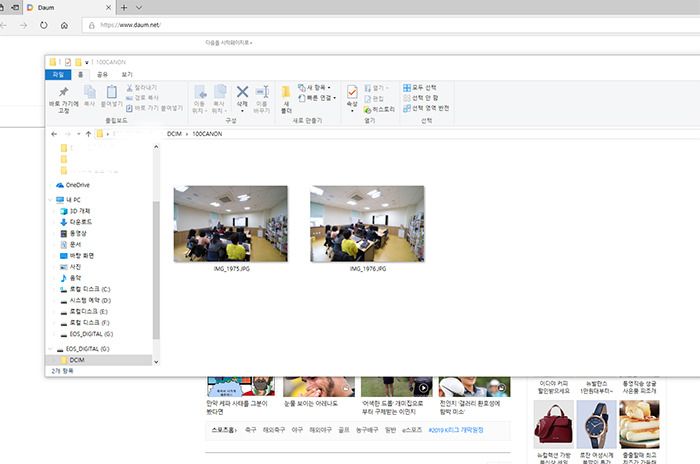
Task: Switch to the 보기 view tab
Action: (127, 75)
